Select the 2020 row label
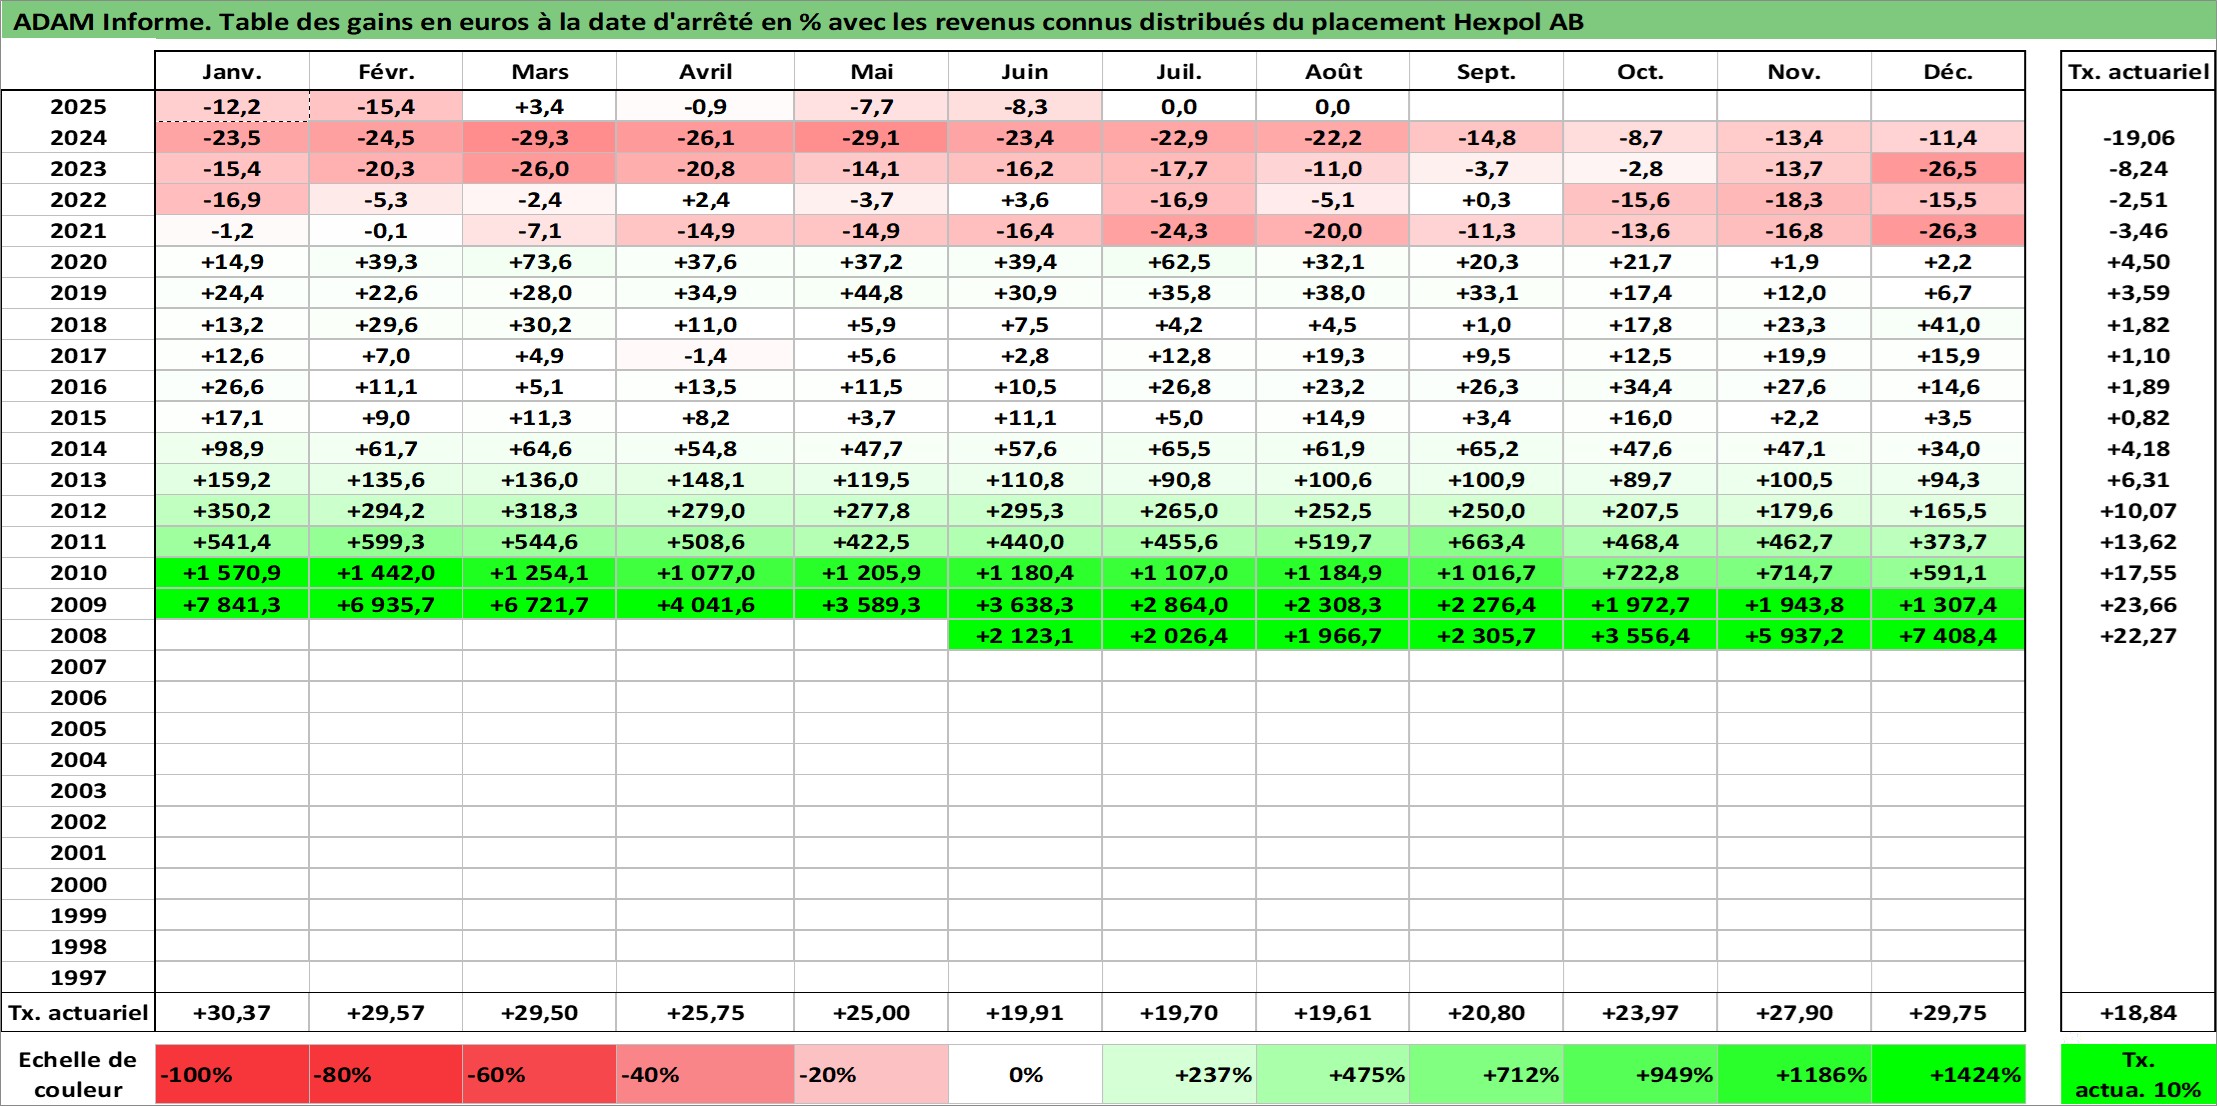The width and height of the screenshot is (2217, 1106). [x=78, y=262]
